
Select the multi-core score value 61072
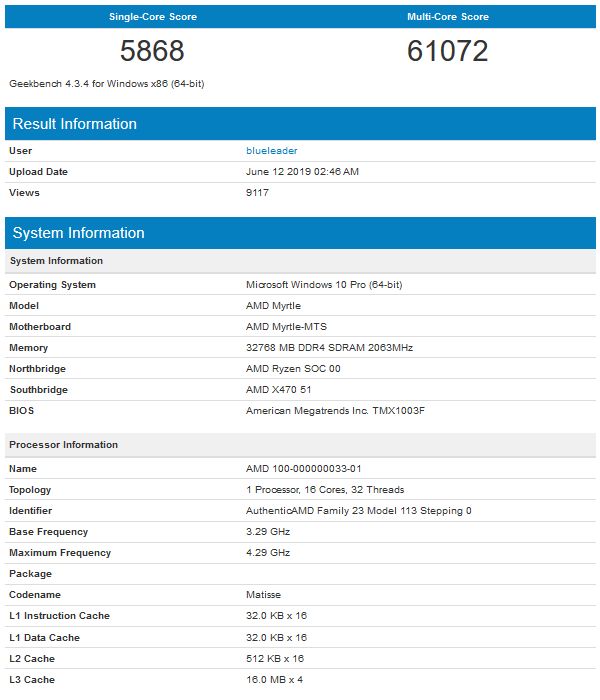[448, 50]
